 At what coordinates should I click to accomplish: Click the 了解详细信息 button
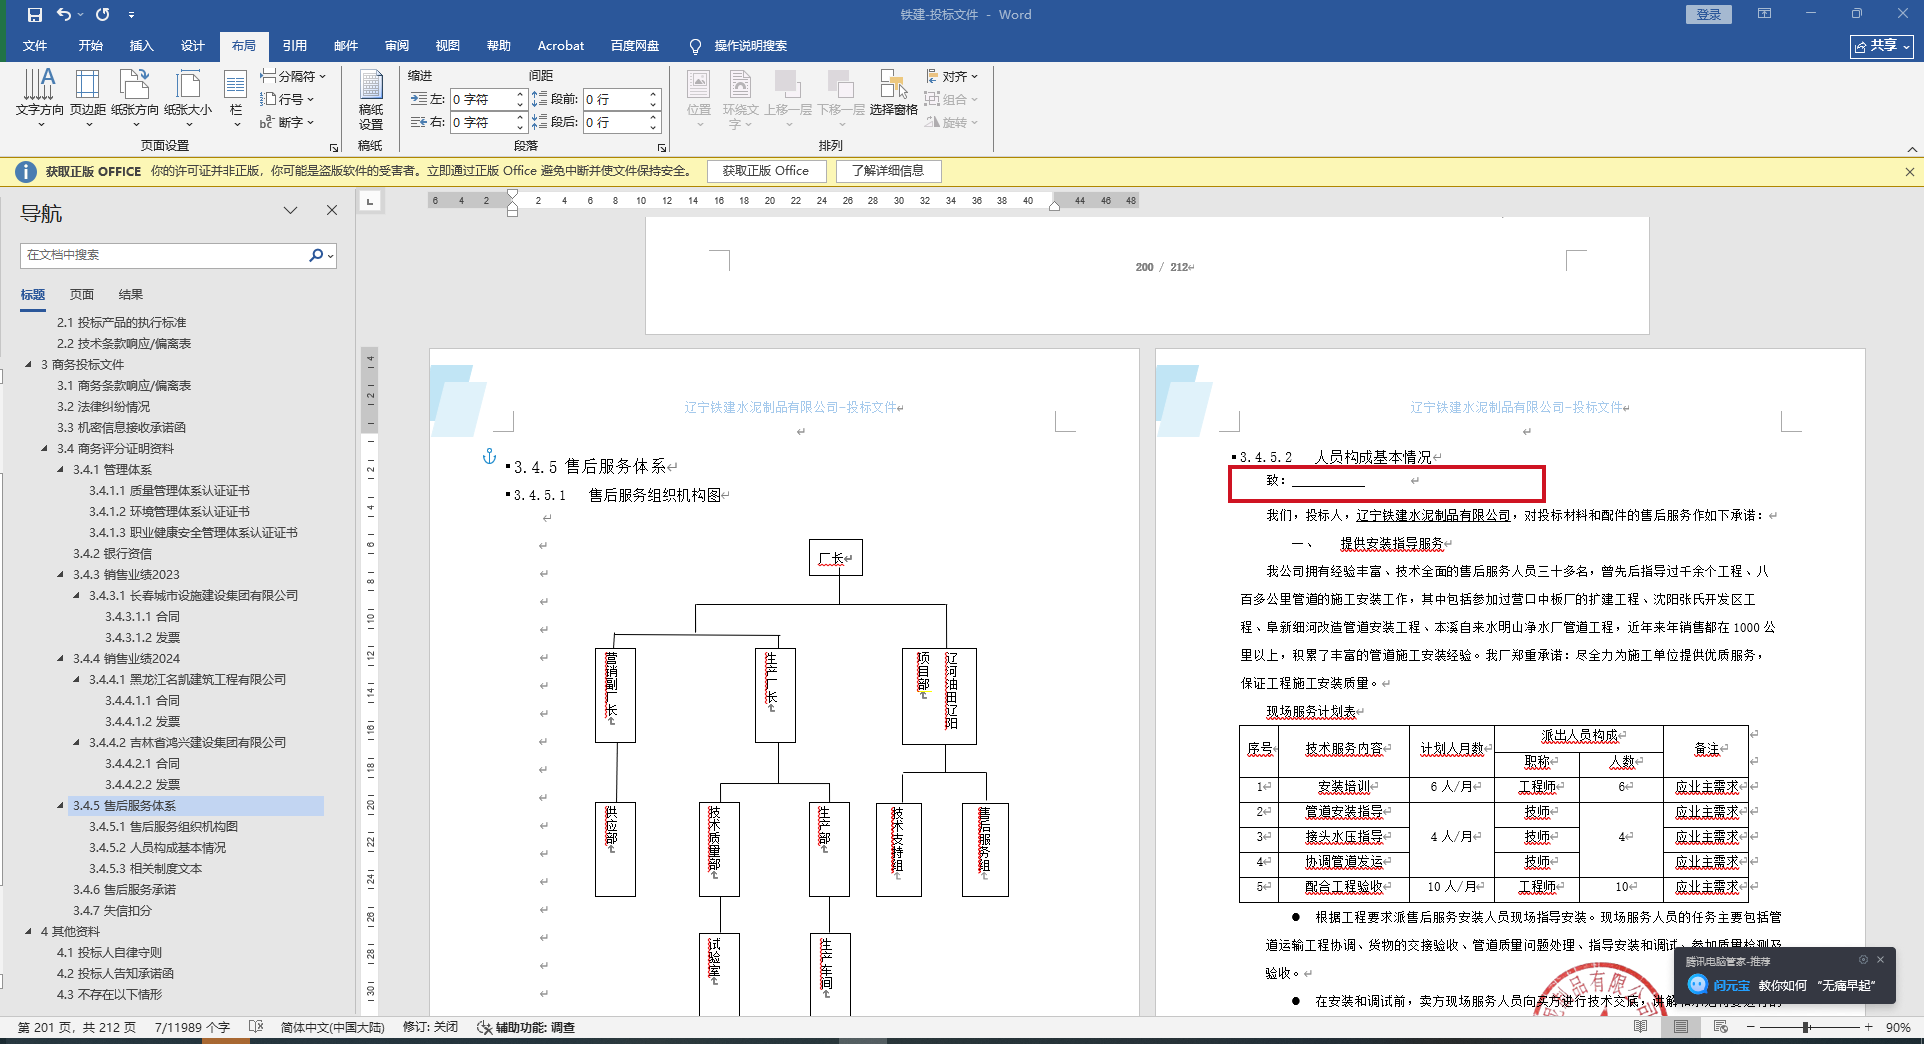[888, 171]
